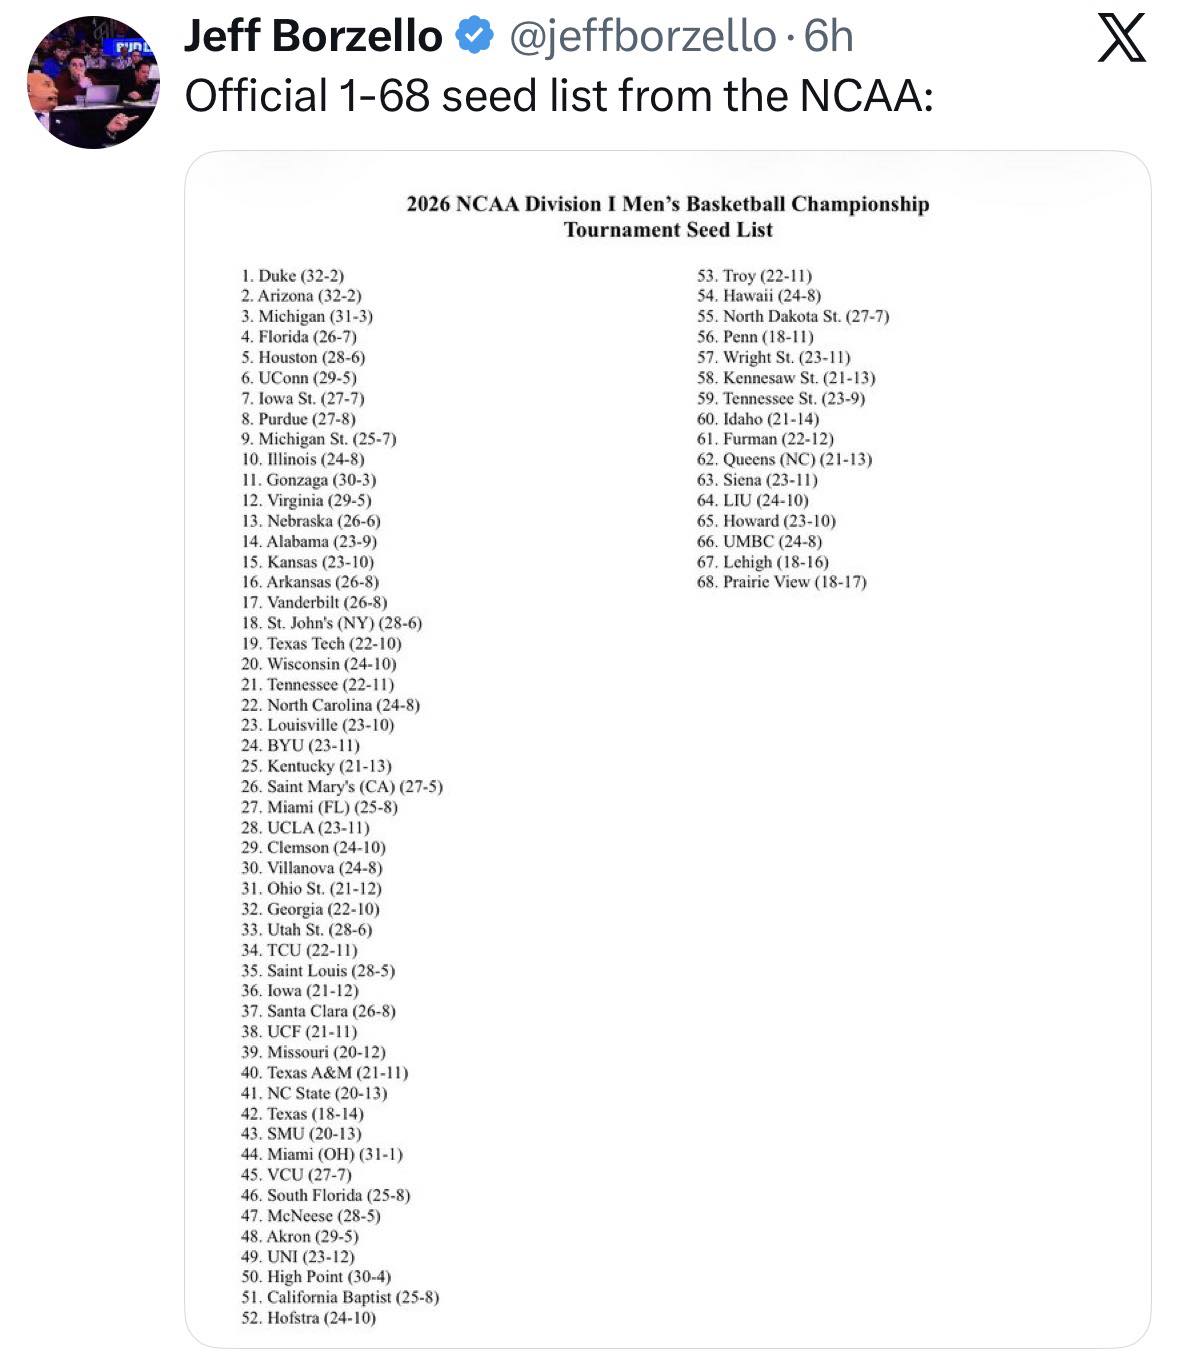The width and height of the screenshot is (1179, 1359).
Task: Open the Jeff Borzello display name
Action: pyautogui.click(x=313, y=37)
